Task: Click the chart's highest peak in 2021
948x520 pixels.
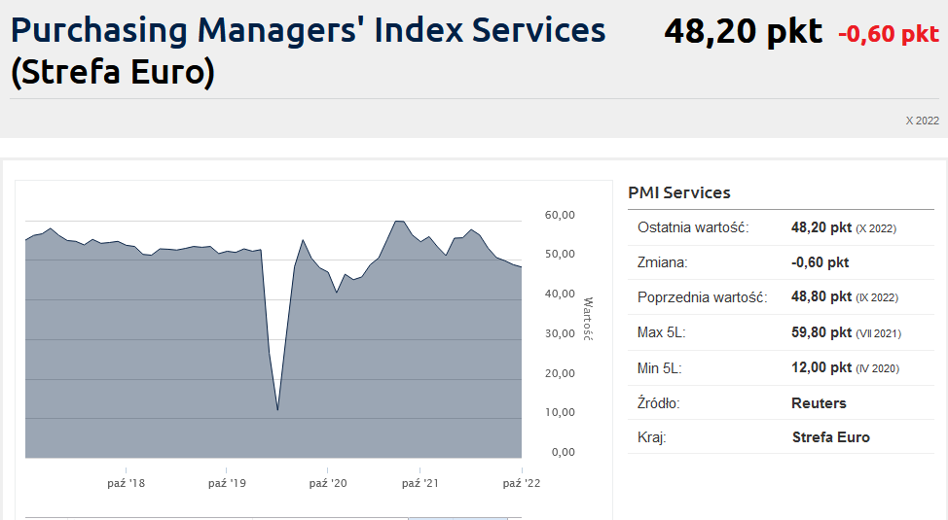Action: [399, 221]
